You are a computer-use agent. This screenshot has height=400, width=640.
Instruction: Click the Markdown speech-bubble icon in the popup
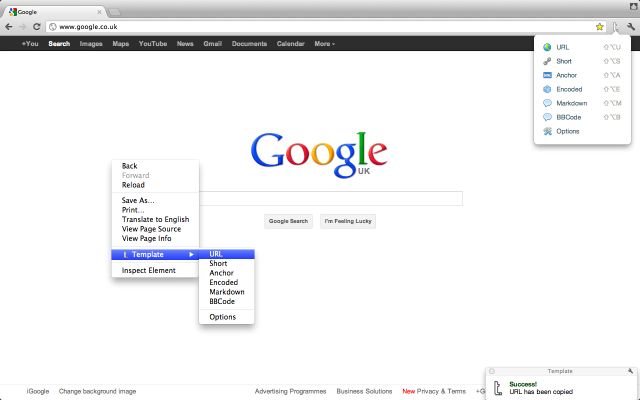pyautogui.click(x=547, y=103)
